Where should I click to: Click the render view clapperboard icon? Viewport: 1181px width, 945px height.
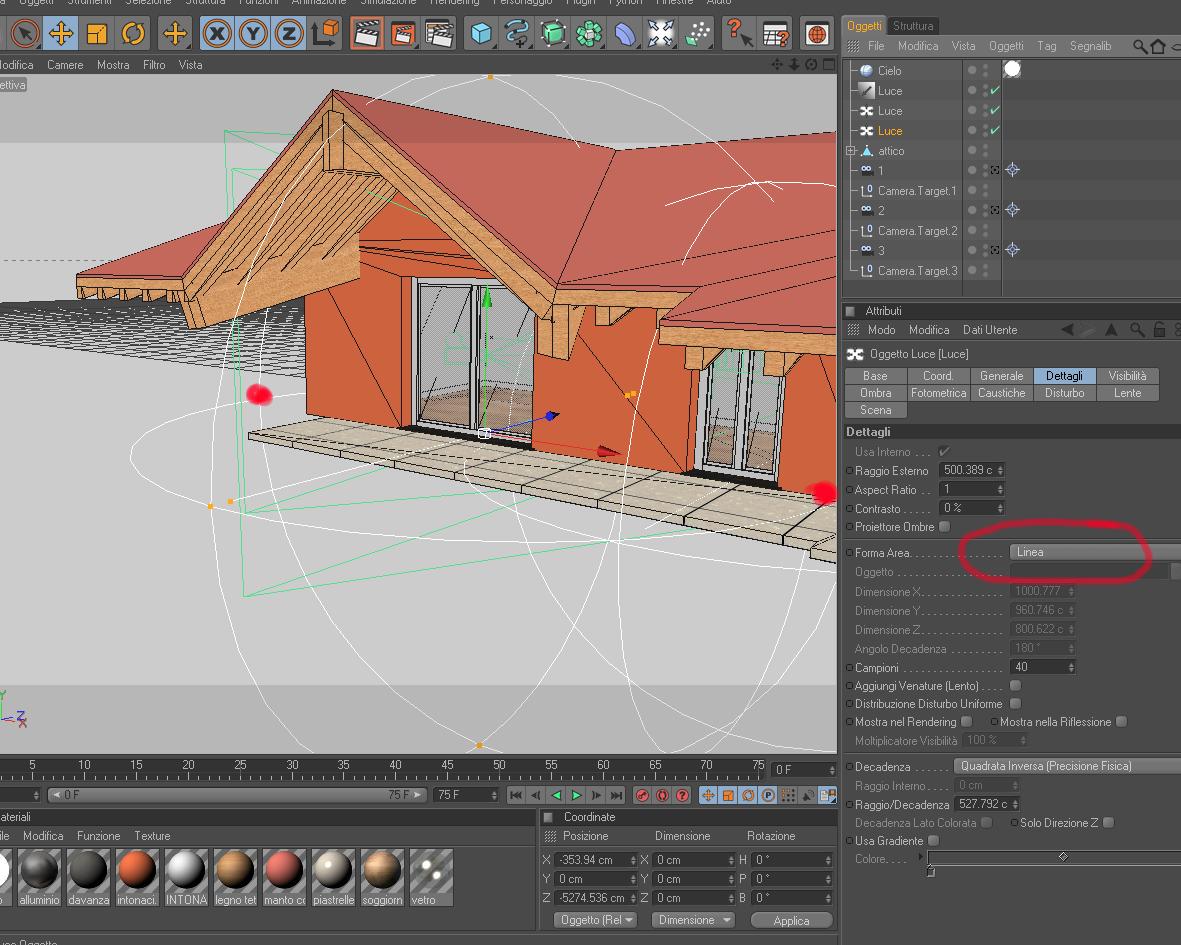(x=367, y=33)
